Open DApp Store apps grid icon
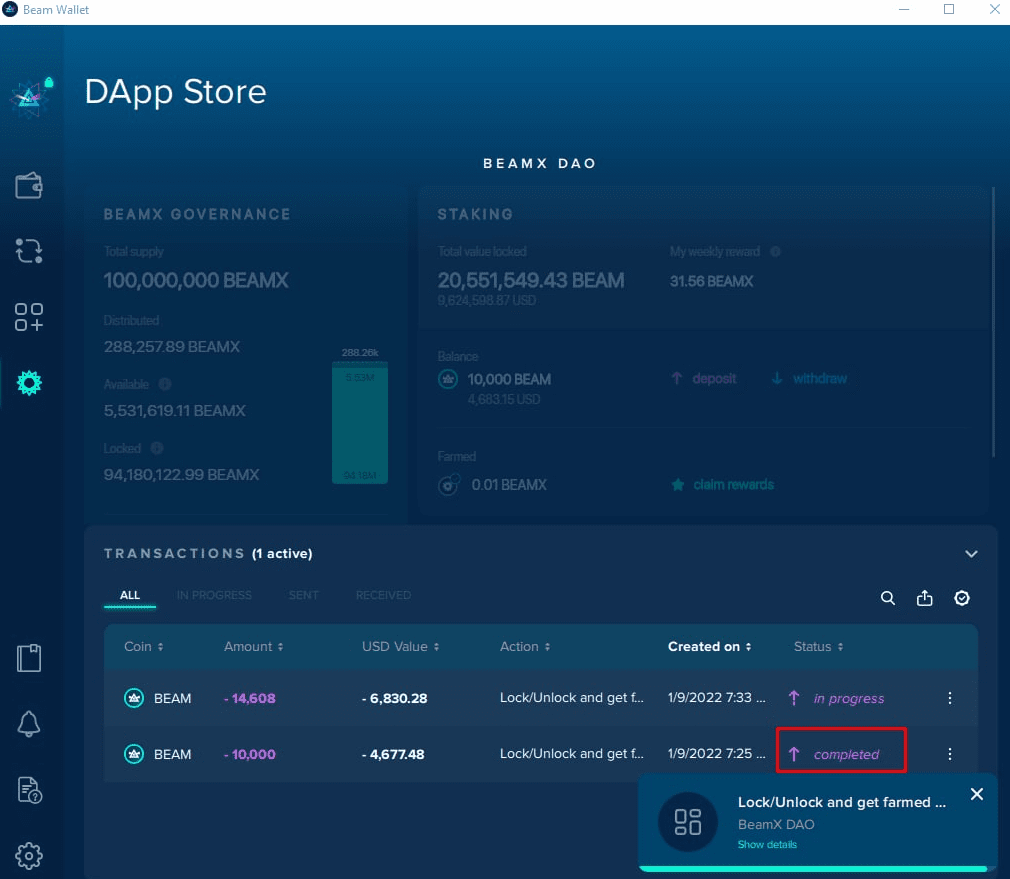Viewport: 1010px width, 879px height. 29,317
